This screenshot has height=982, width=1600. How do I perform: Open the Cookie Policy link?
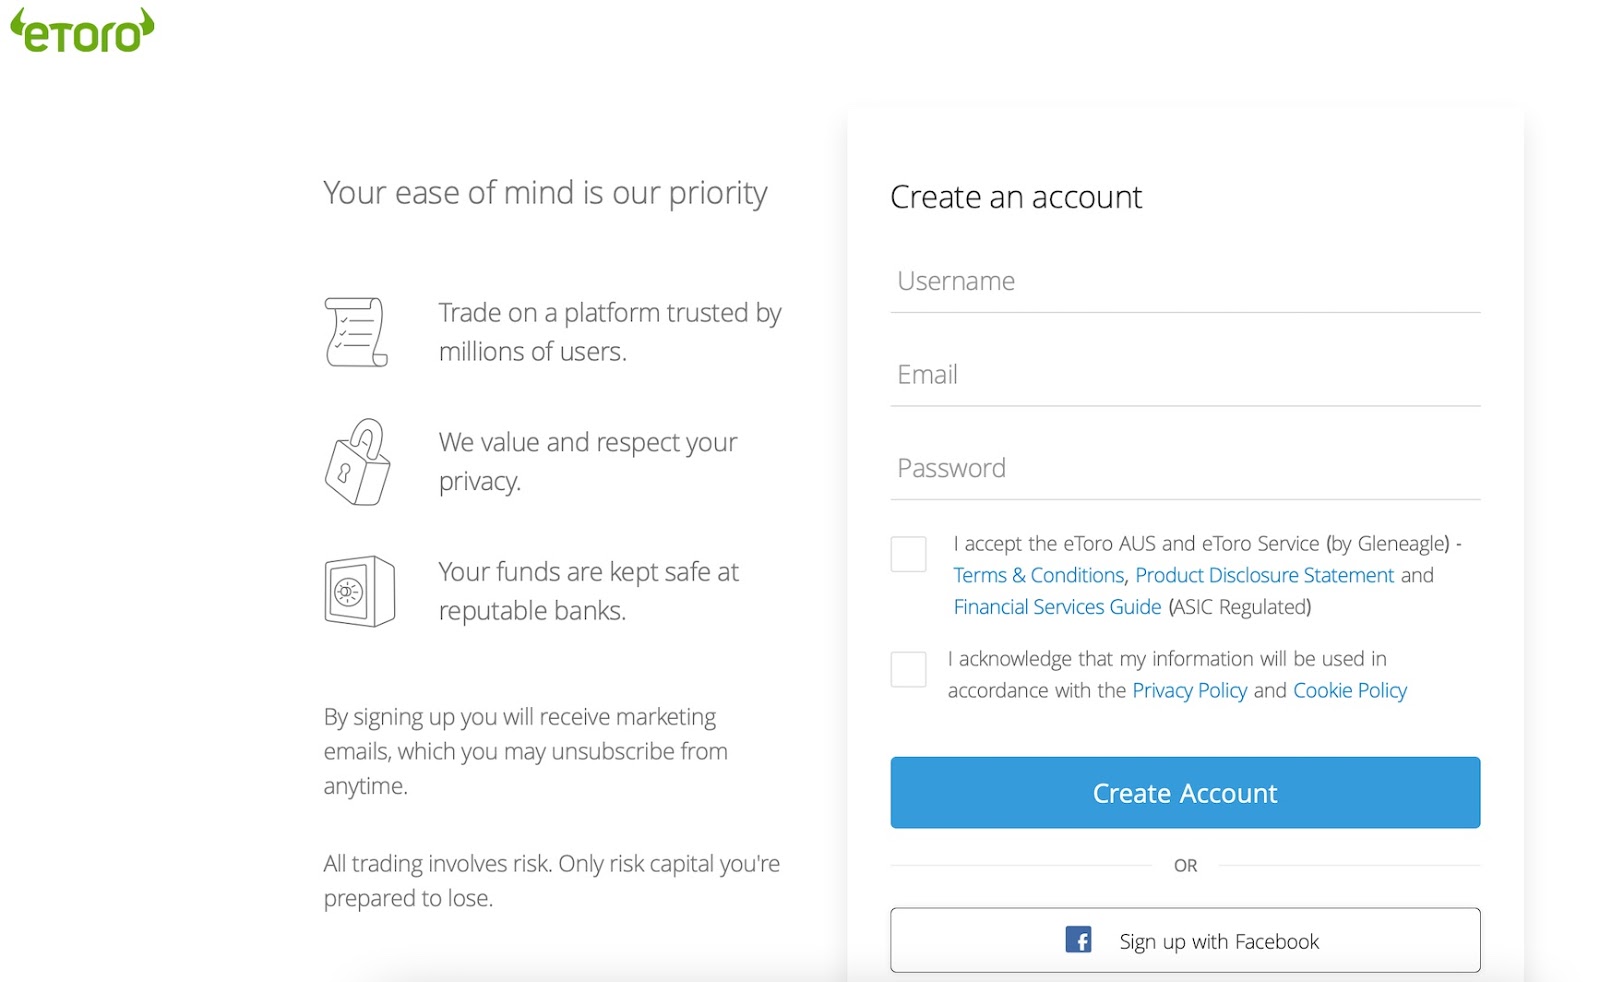[1350, 690]
